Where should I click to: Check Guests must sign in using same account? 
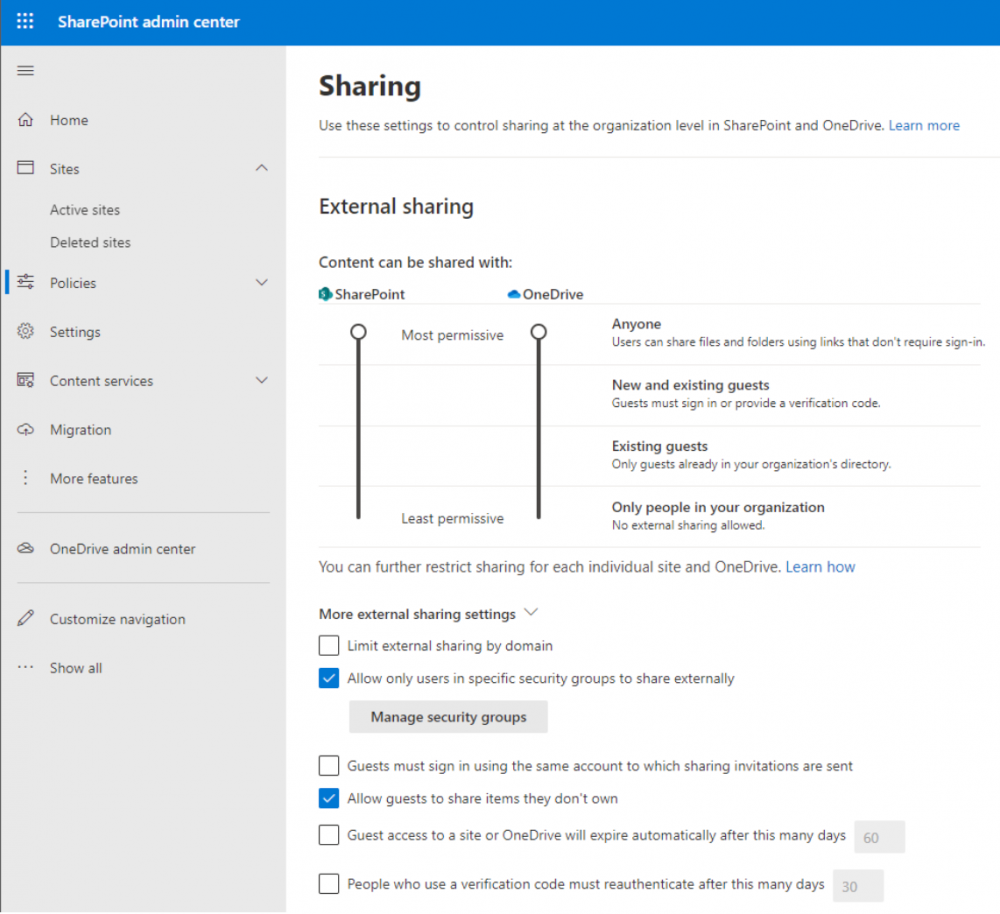pyautogui.click(x=329, y=765)
